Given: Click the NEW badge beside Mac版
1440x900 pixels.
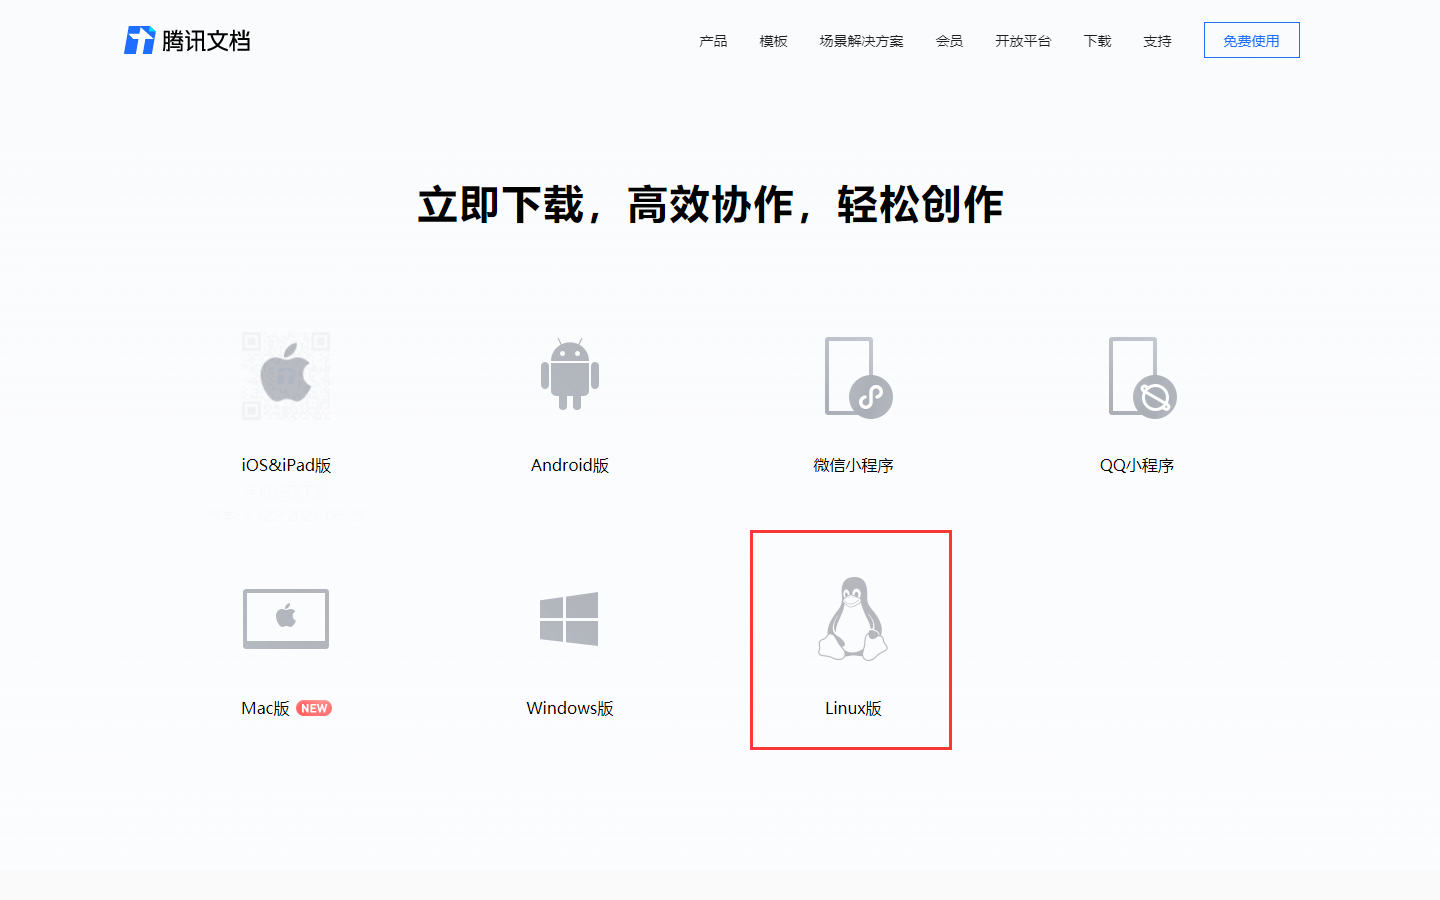Looking at the screenshot, I should point(314,708).
